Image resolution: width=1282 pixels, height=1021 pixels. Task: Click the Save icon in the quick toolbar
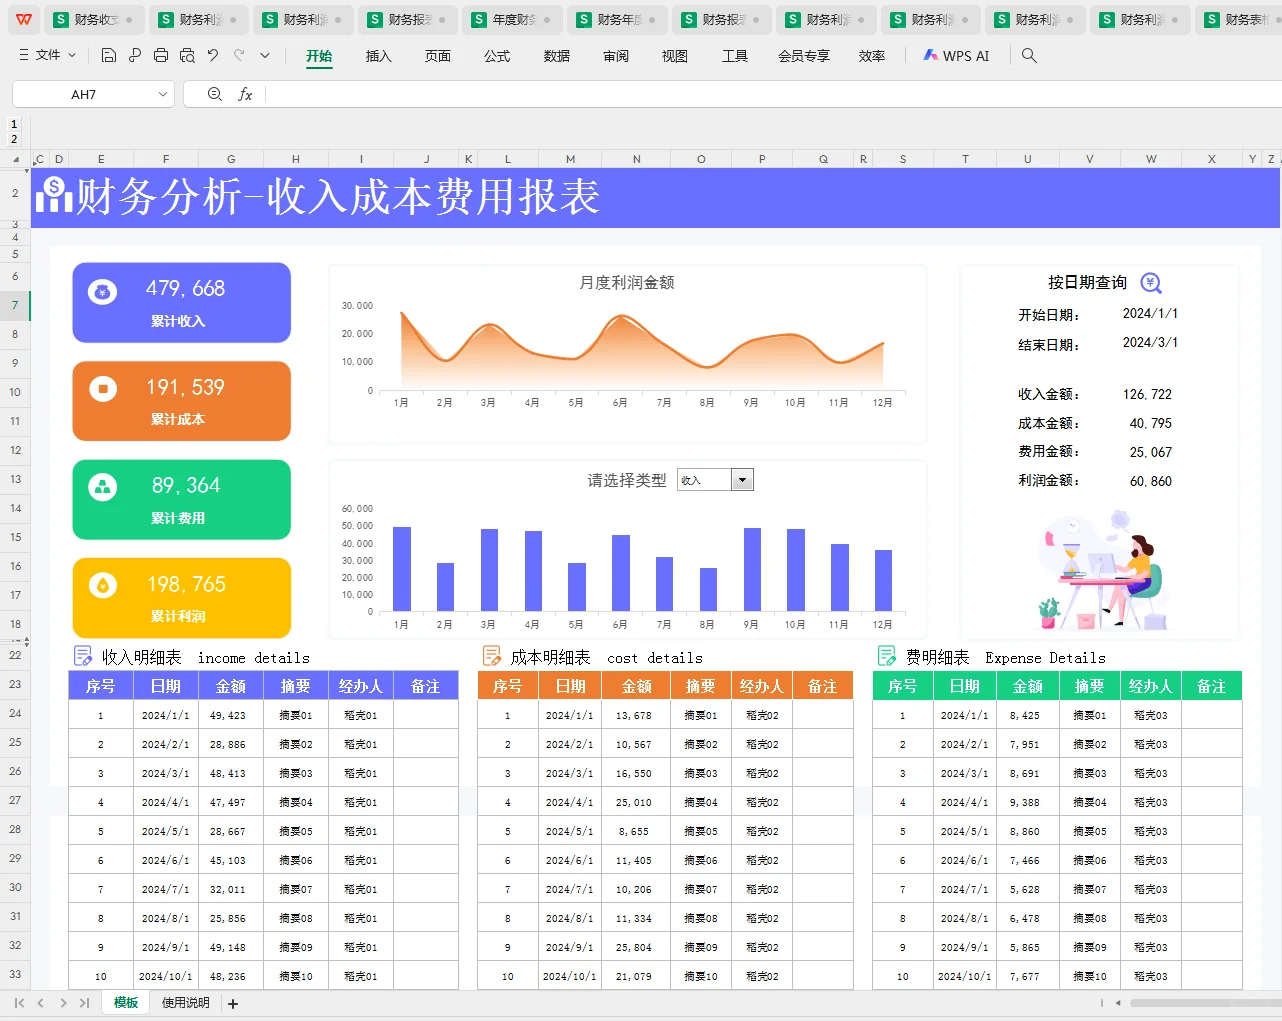tap(108, 56)
